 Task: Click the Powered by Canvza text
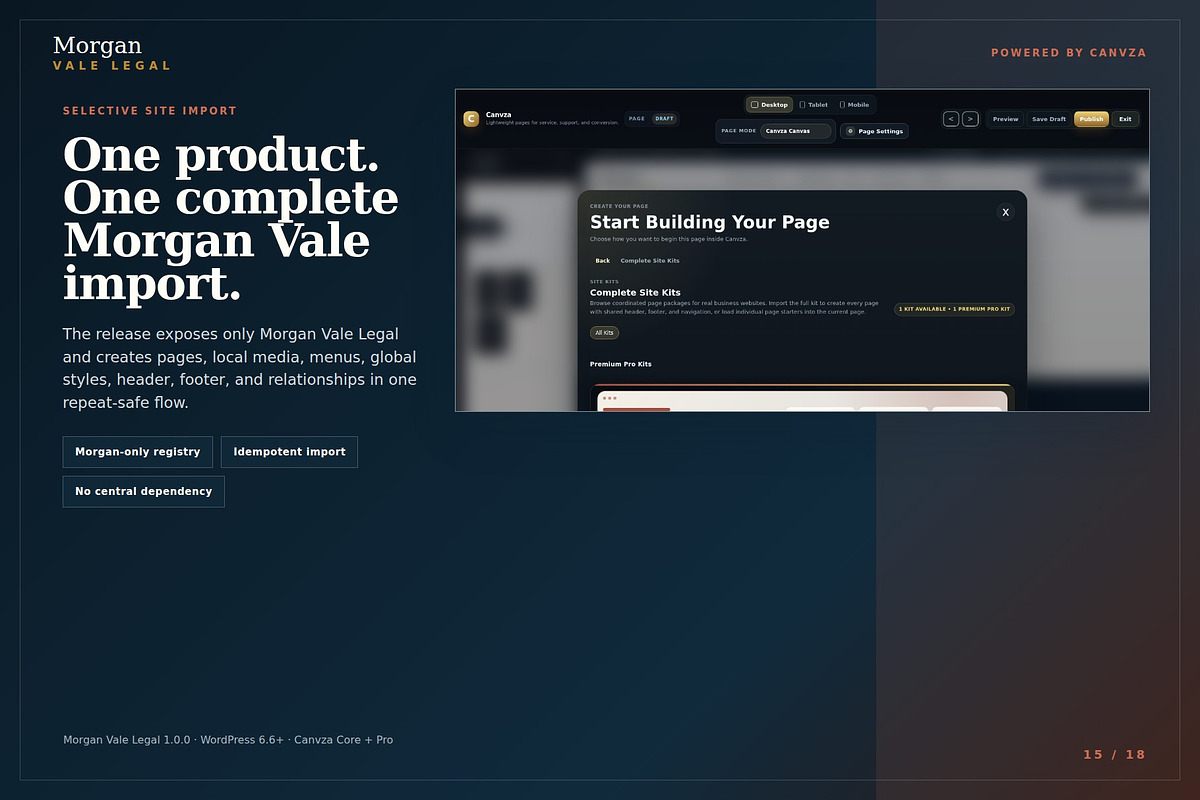[x=1069, y=53]
